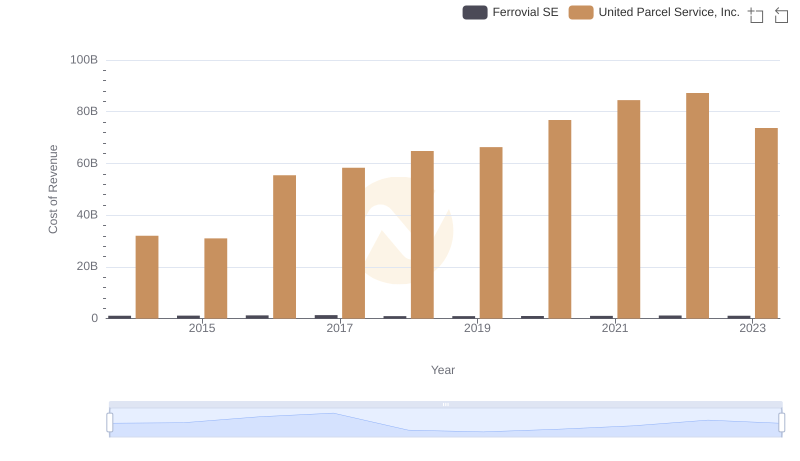Click the orange bar for 2021
This screenshot has width=800, height=461.
click(x=628, y=209)
